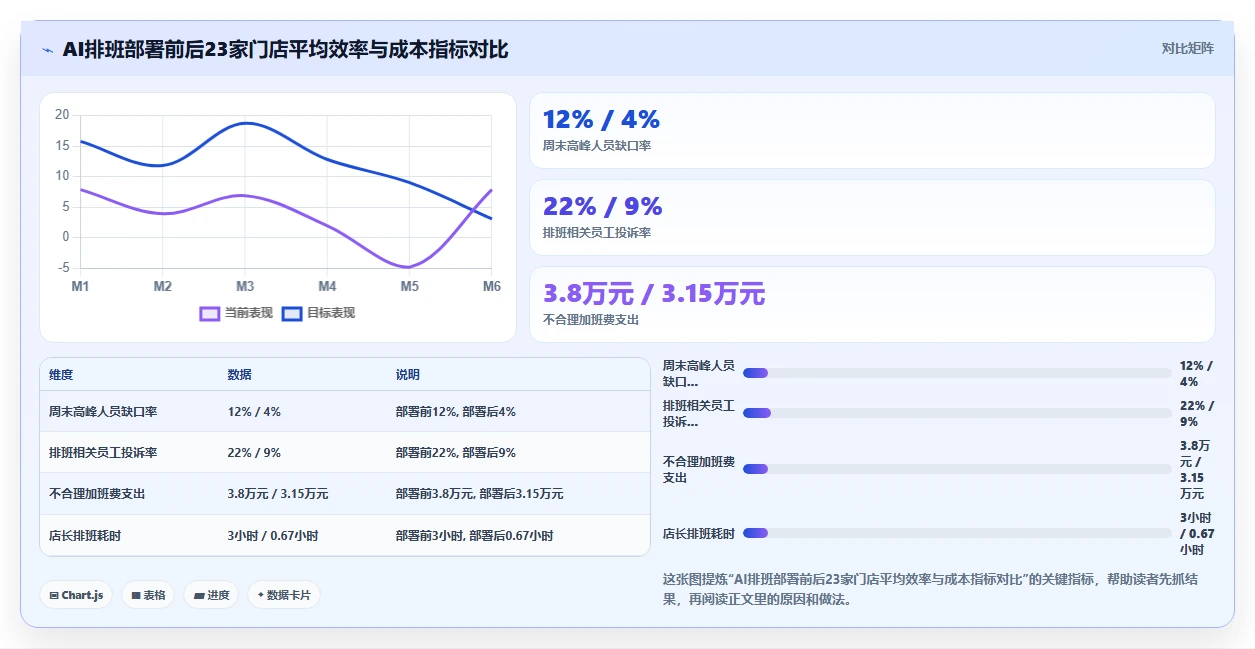The width and height of the screenshot is (1255, 649).
Task: Click the cell 部署前3.8万元, 部署后3.15万元
Action: pyautogui.click(x=480, y=494)
